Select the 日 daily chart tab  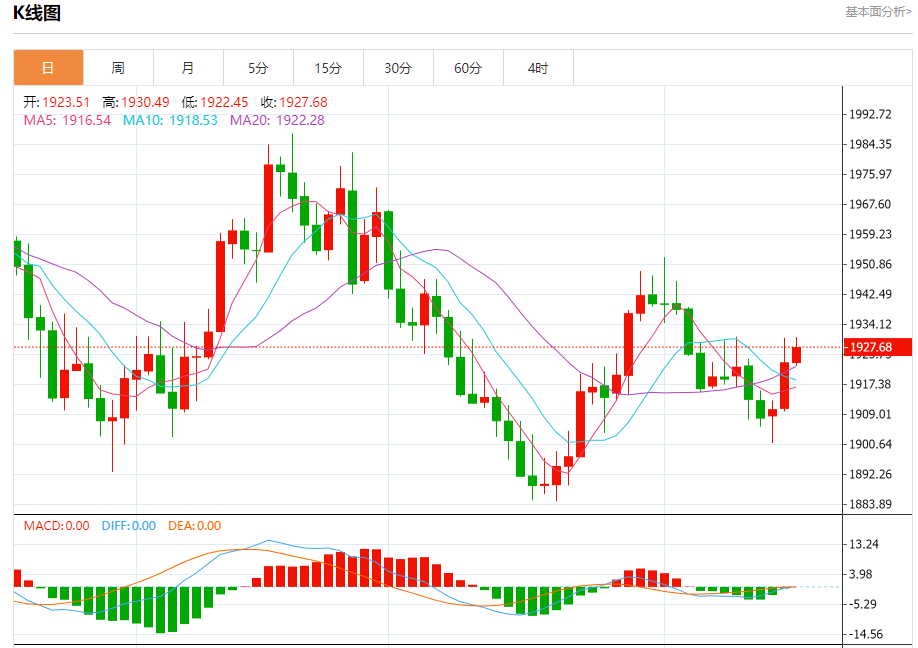(49, 68)
